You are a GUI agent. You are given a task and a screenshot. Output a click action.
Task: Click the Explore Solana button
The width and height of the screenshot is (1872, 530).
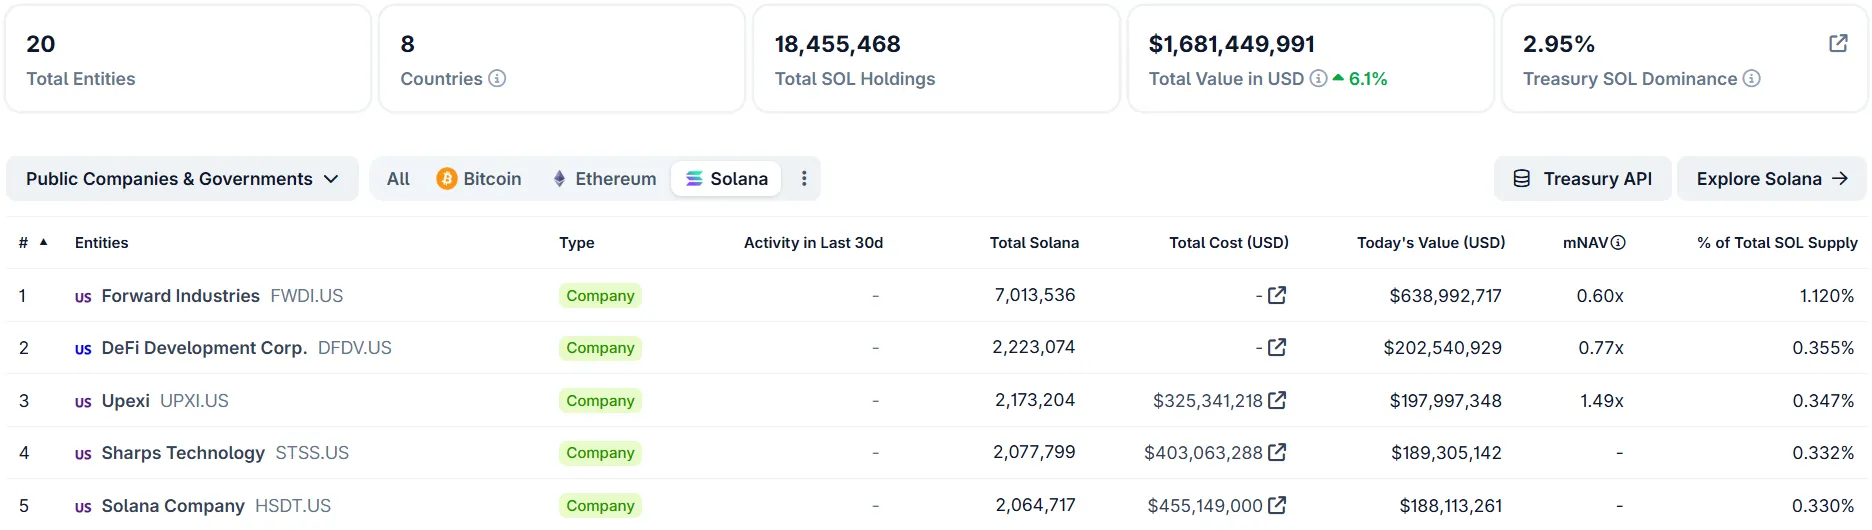coord(1771,178)
